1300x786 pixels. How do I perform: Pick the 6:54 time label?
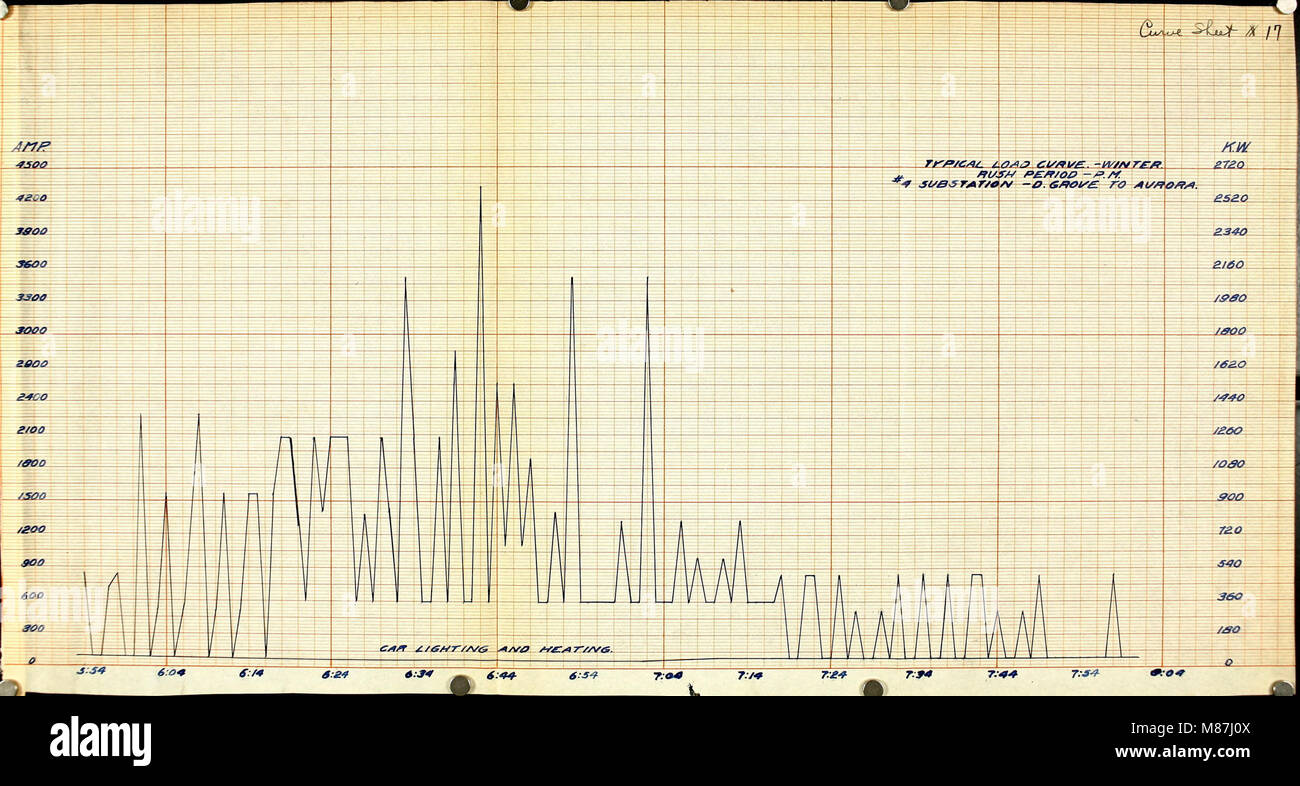(x=584, y=675)
